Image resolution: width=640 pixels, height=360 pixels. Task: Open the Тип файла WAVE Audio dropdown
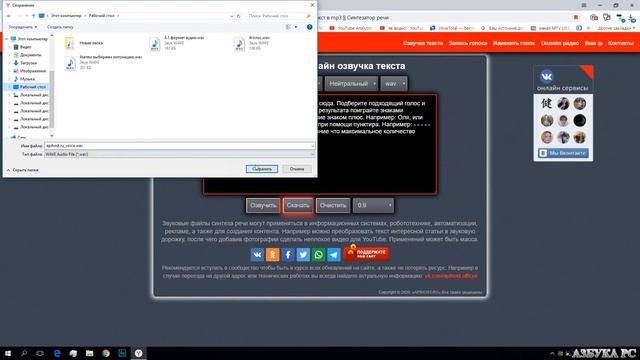179,154
